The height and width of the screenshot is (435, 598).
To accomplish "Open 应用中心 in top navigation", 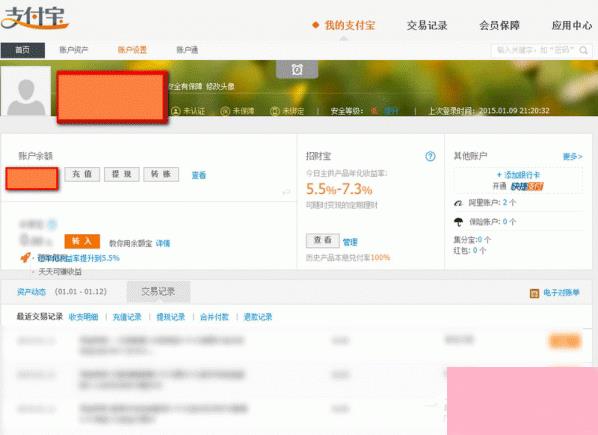I will coord(572,26).
